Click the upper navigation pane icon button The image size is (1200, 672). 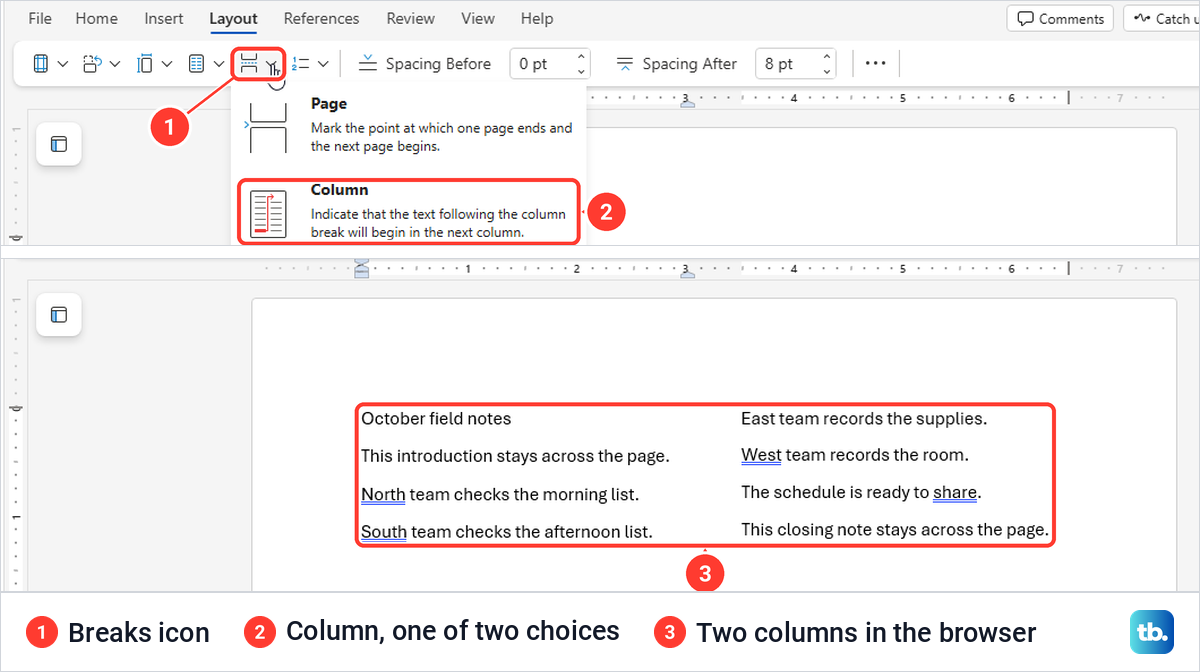tap(59, 144)
